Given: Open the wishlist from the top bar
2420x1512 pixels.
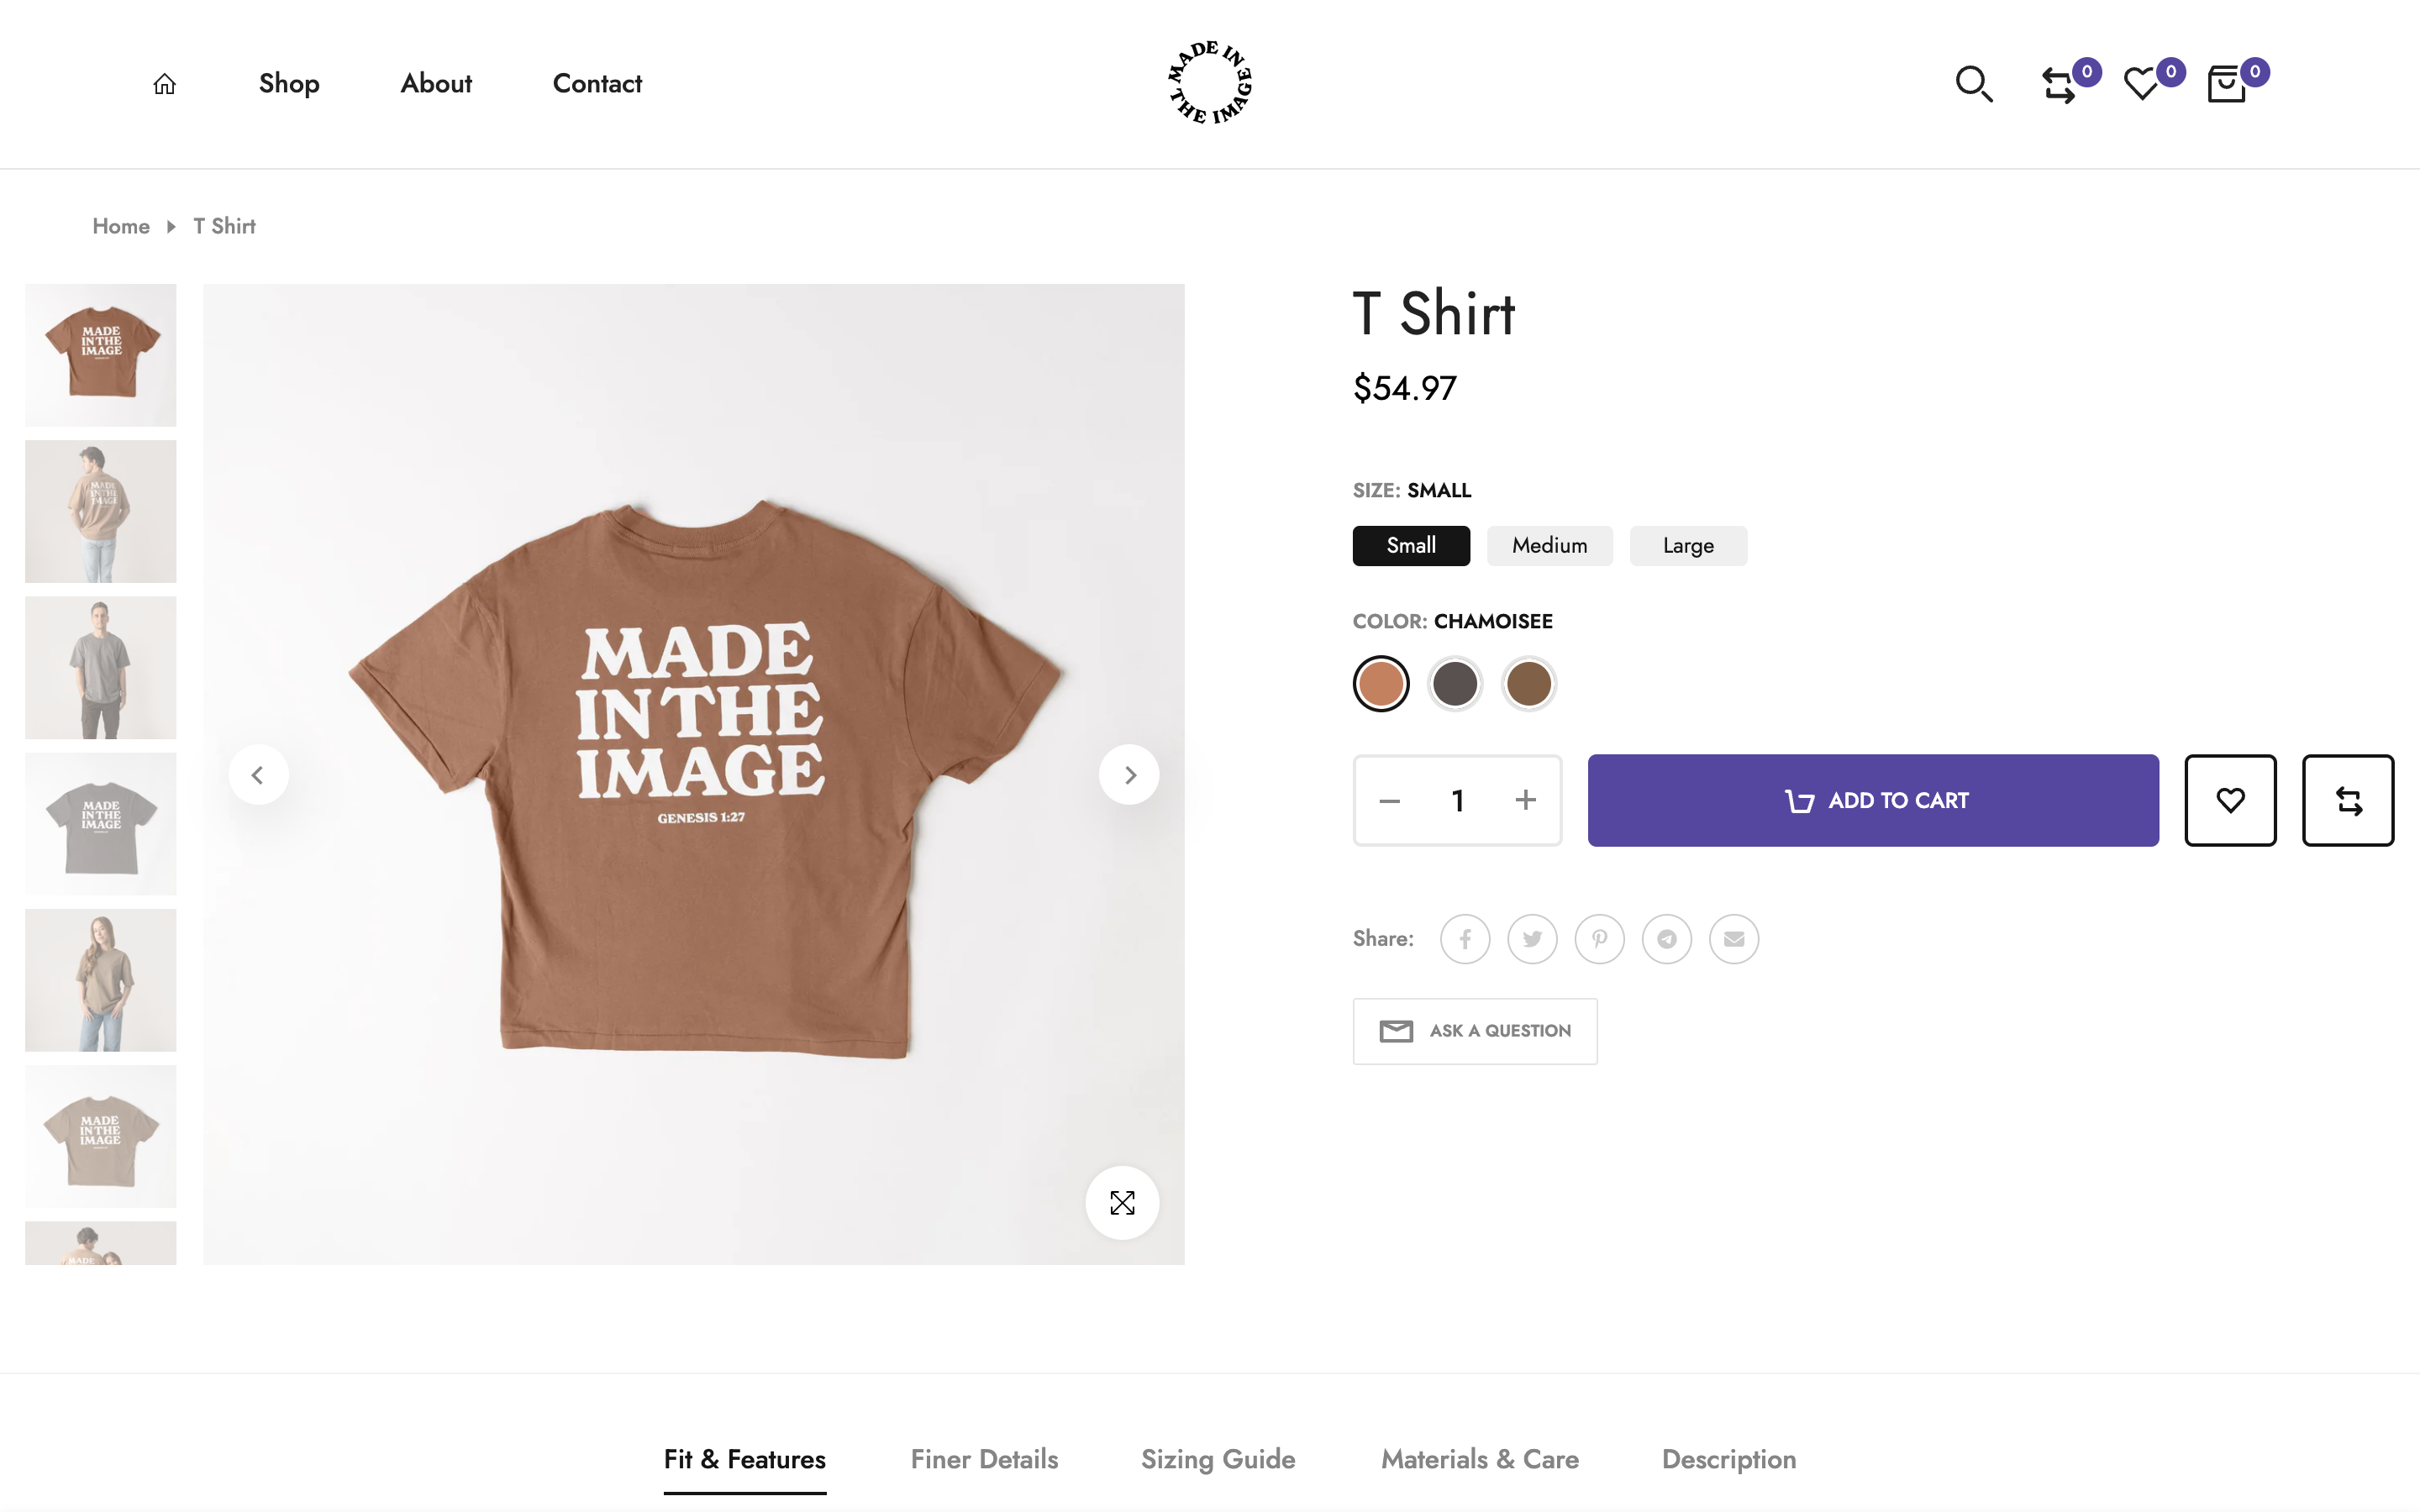Looking at the screenshot, I should click(x=2140, y=85).
